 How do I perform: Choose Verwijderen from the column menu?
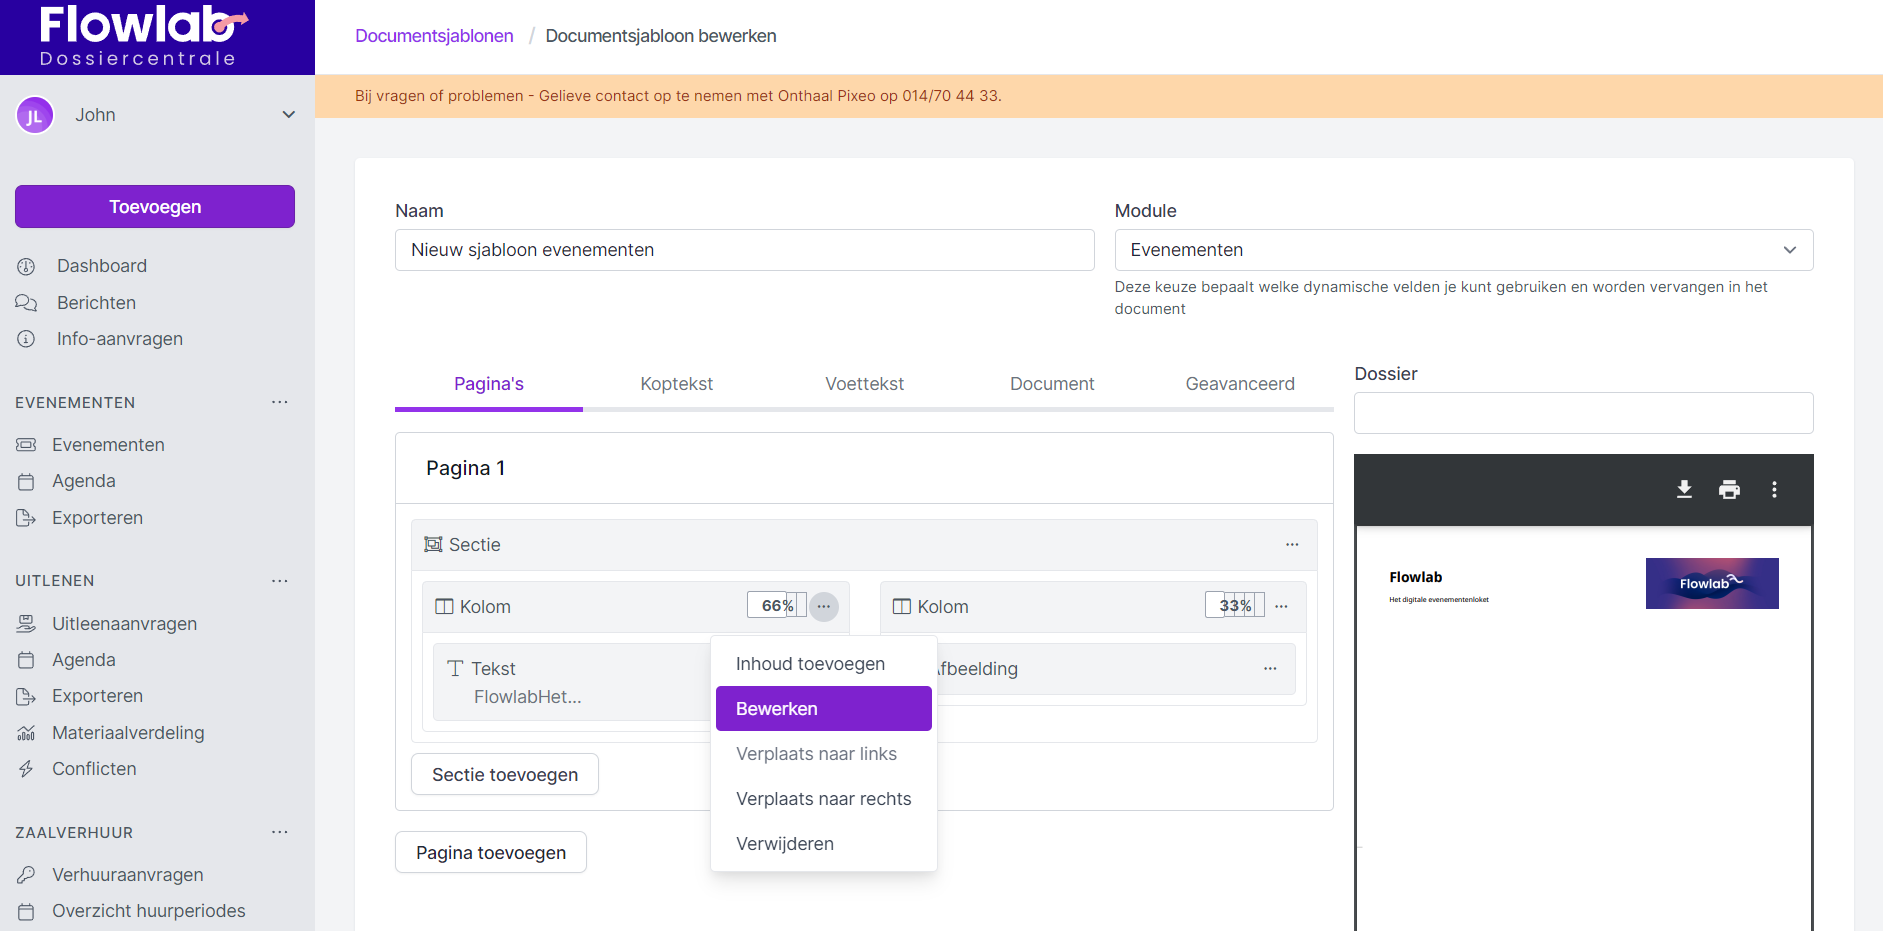(785, 844)
